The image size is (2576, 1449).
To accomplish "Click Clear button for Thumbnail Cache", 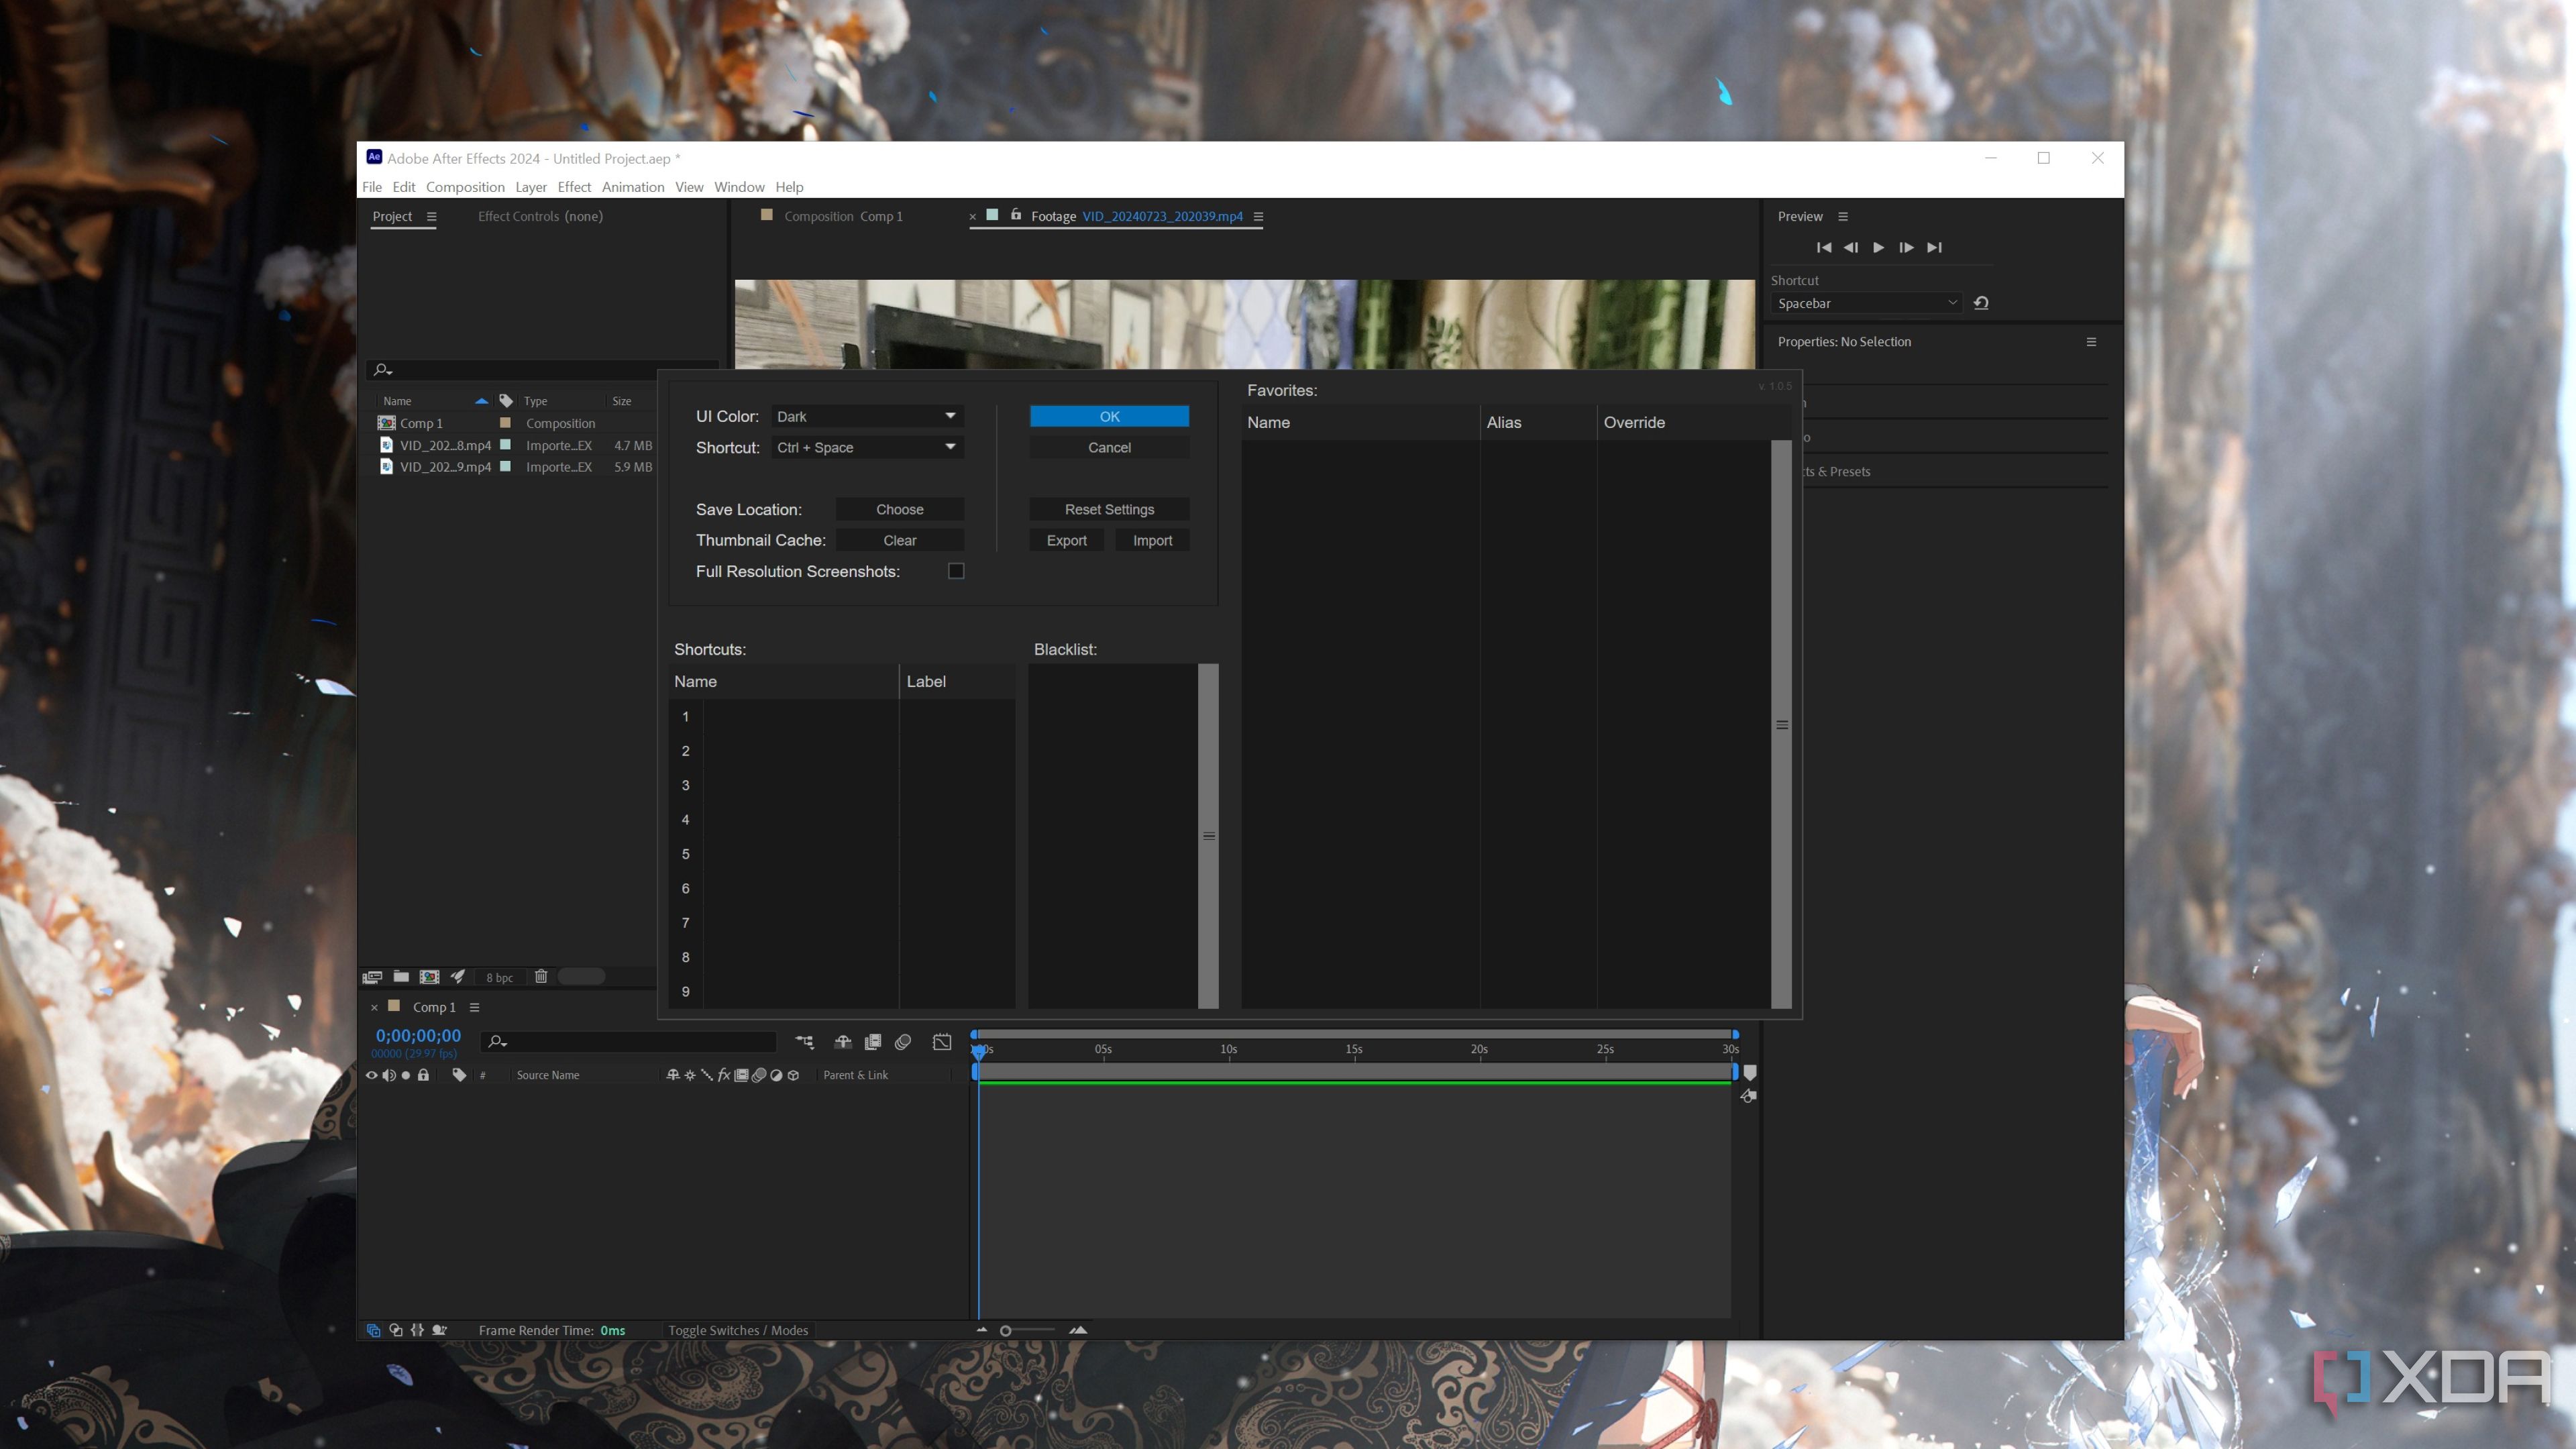I will point(899,540).
